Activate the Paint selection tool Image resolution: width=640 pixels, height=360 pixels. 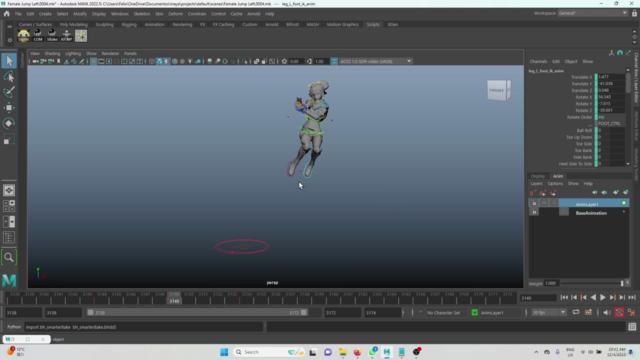click(x=9, y=92)
